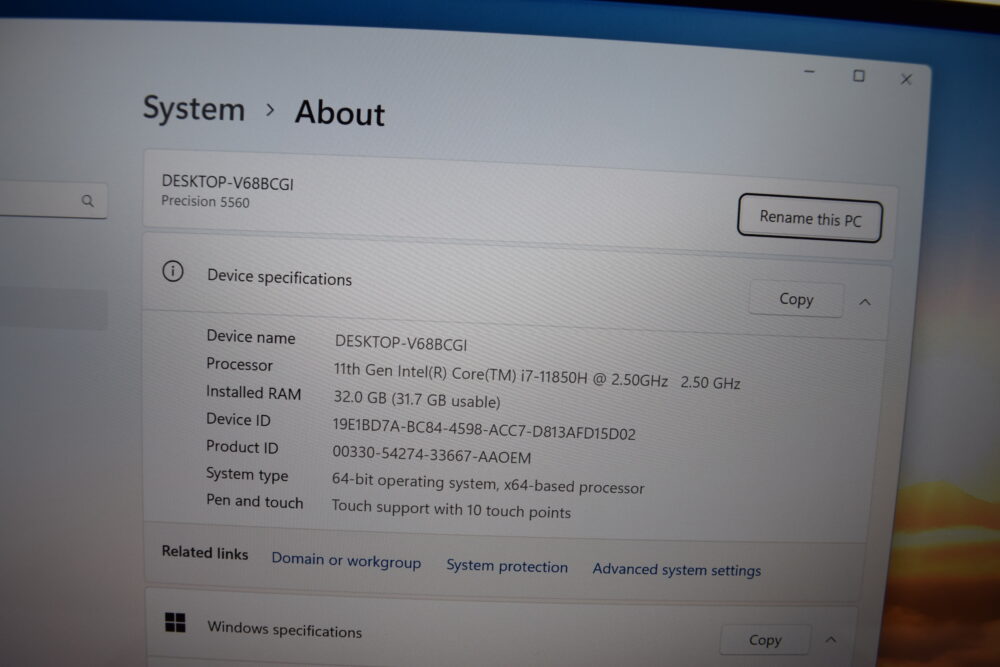The image size is (1000, 667).
Task: Minimize the Settings window
Action: tap(809, 72)
